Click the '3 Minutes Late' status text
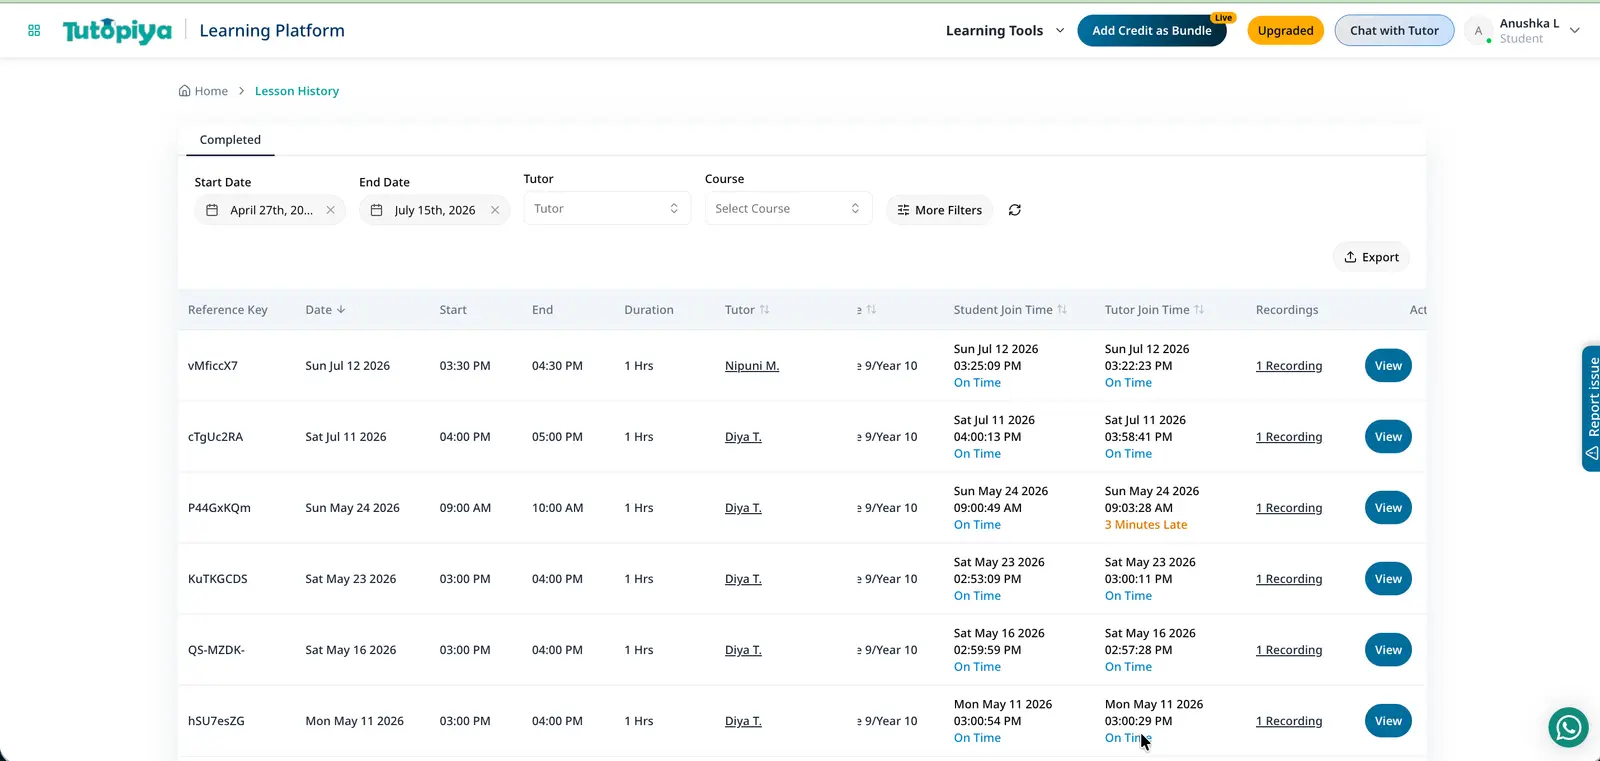 coord(1146,525)
